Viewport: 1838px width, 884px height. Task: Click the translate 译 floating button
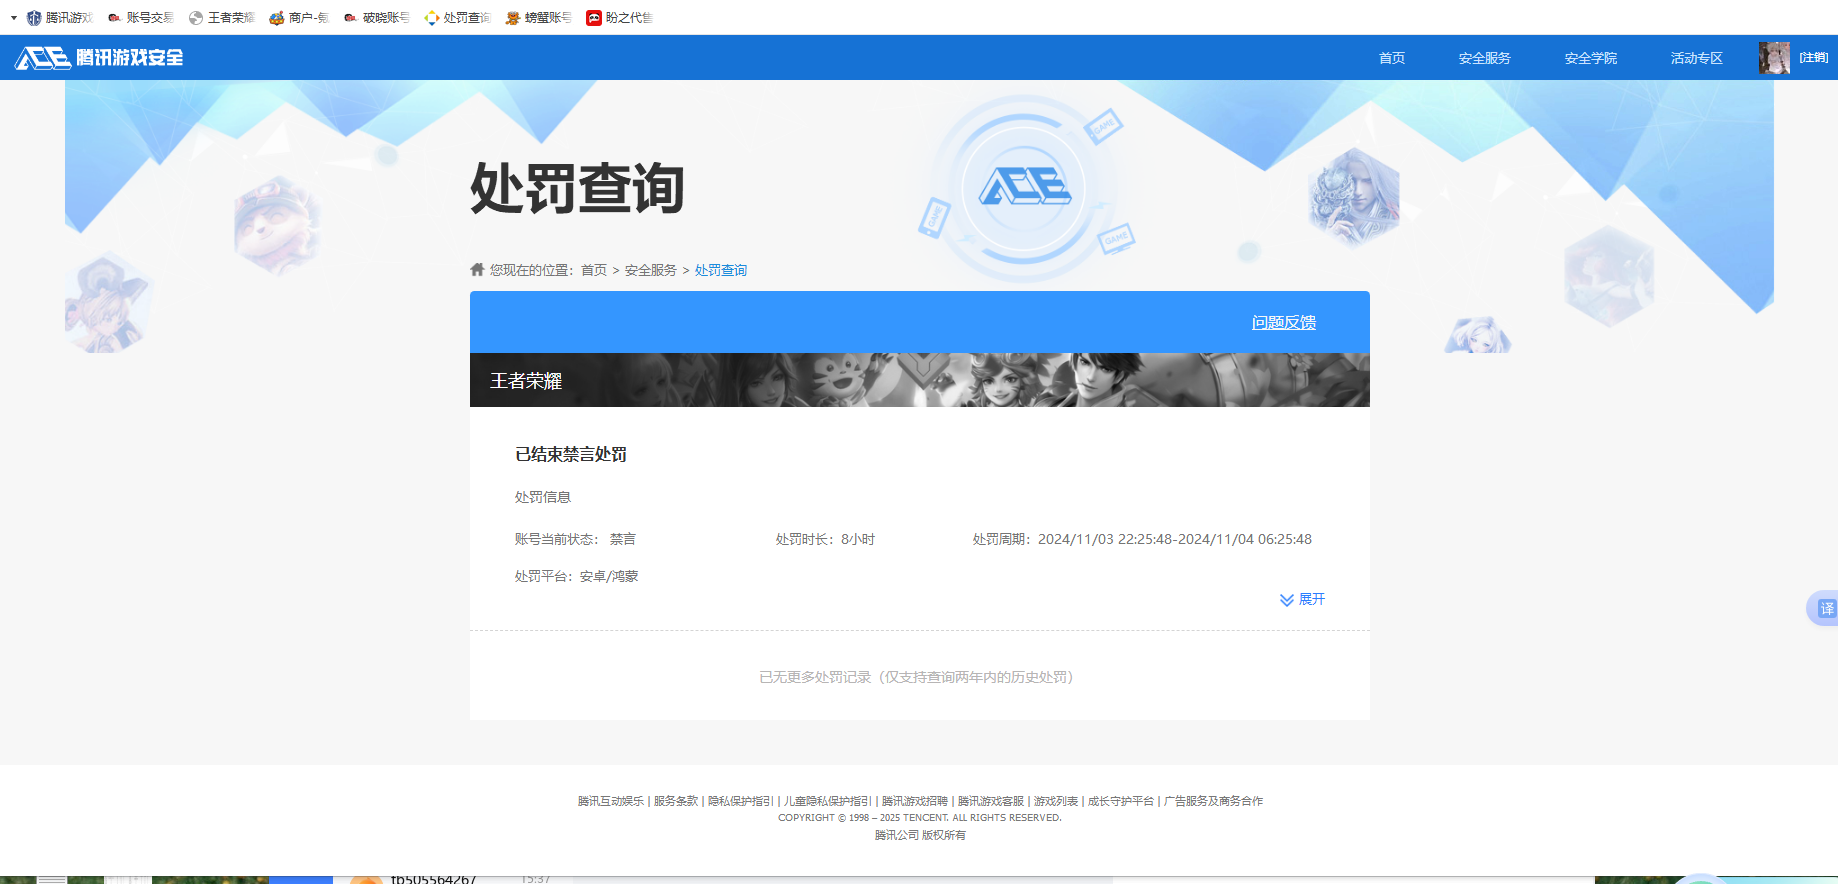(x=1825, y=608)
